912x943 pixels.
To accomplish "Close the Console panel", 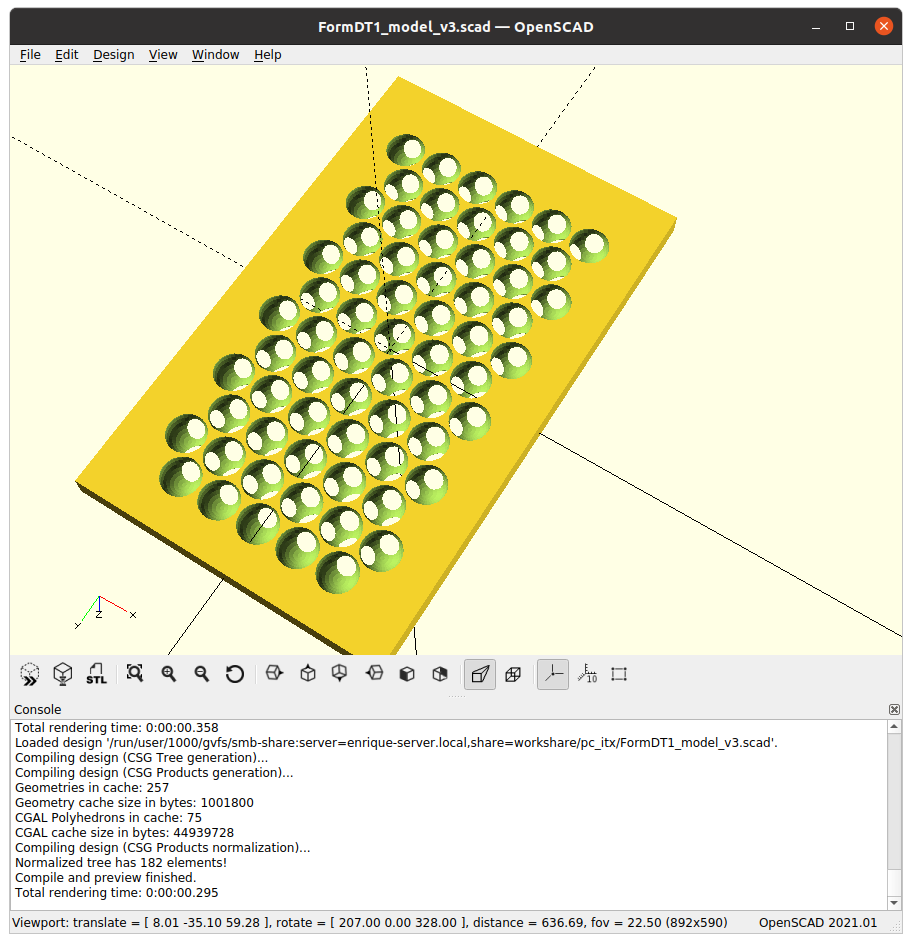I will pyautogui.click(x=895, y=710).
